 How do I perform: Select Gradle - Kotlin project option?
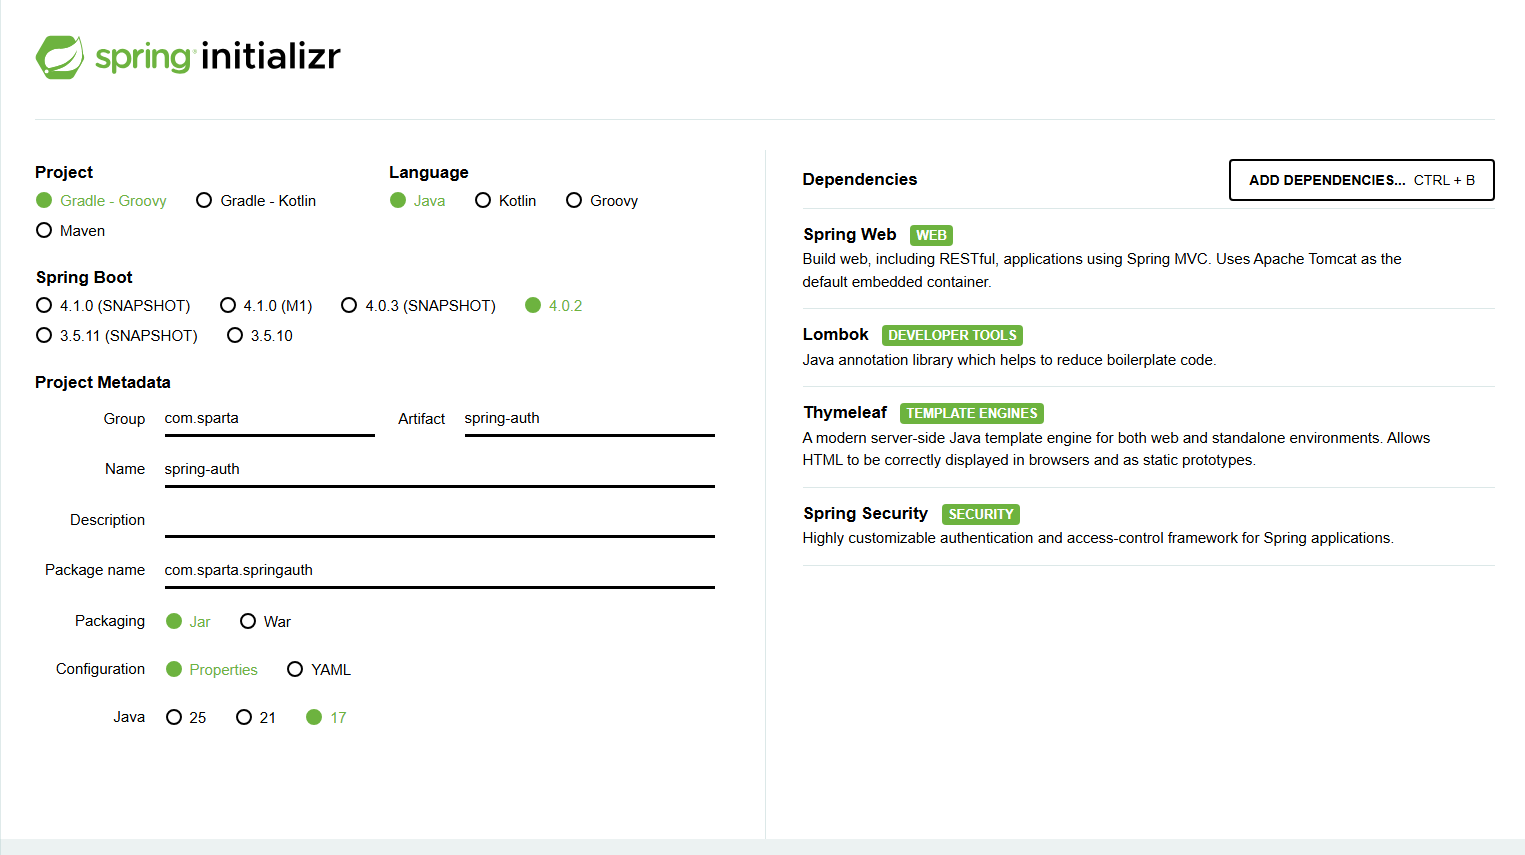point(256,200)
